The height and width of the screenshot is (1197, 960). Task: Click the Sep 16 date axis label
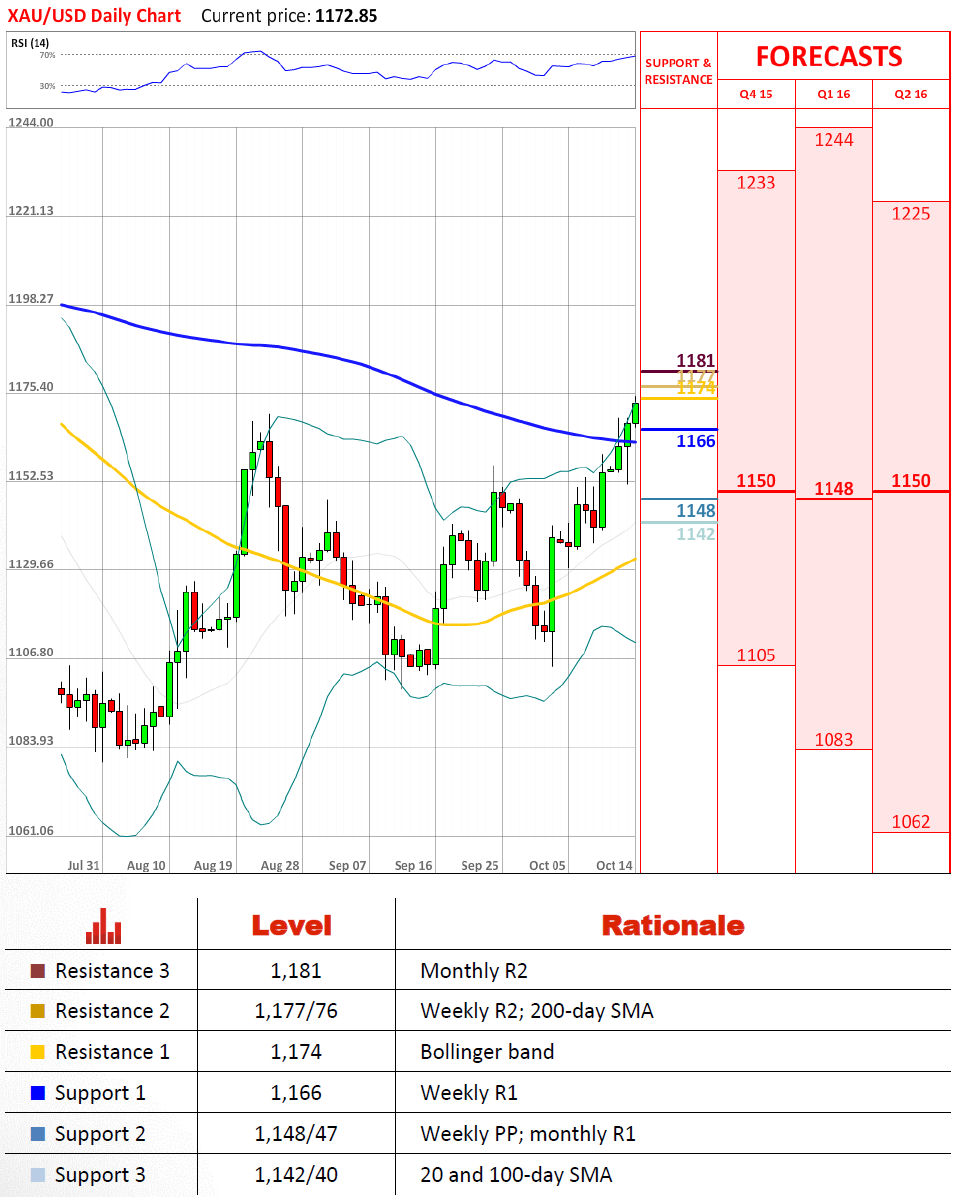tap(414, 866)
